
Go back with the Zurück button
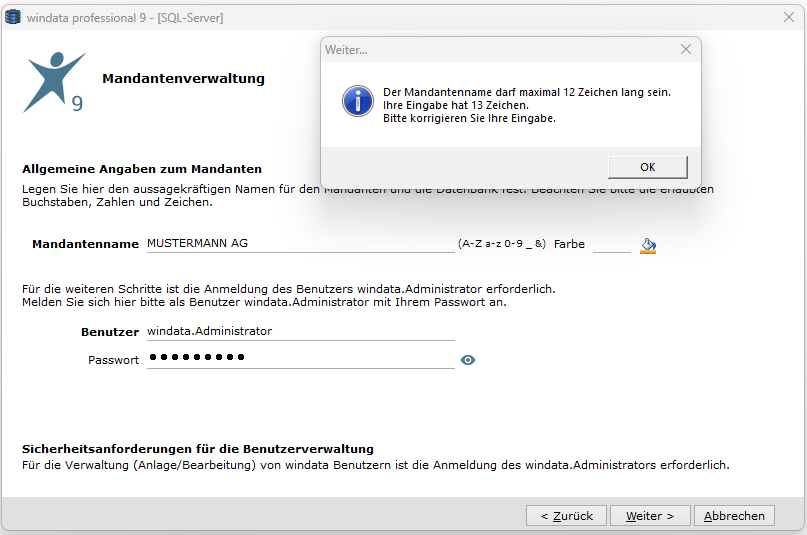pyautogui.click(x=566, y=516)
